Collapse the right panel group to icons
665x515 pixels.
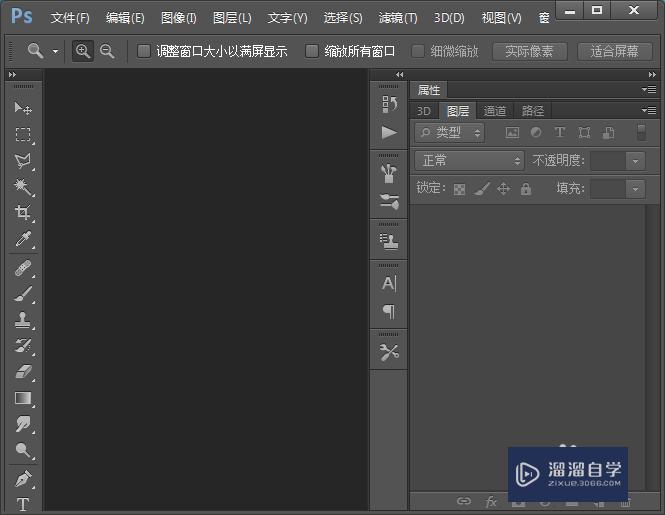click(x=652, y=75)
